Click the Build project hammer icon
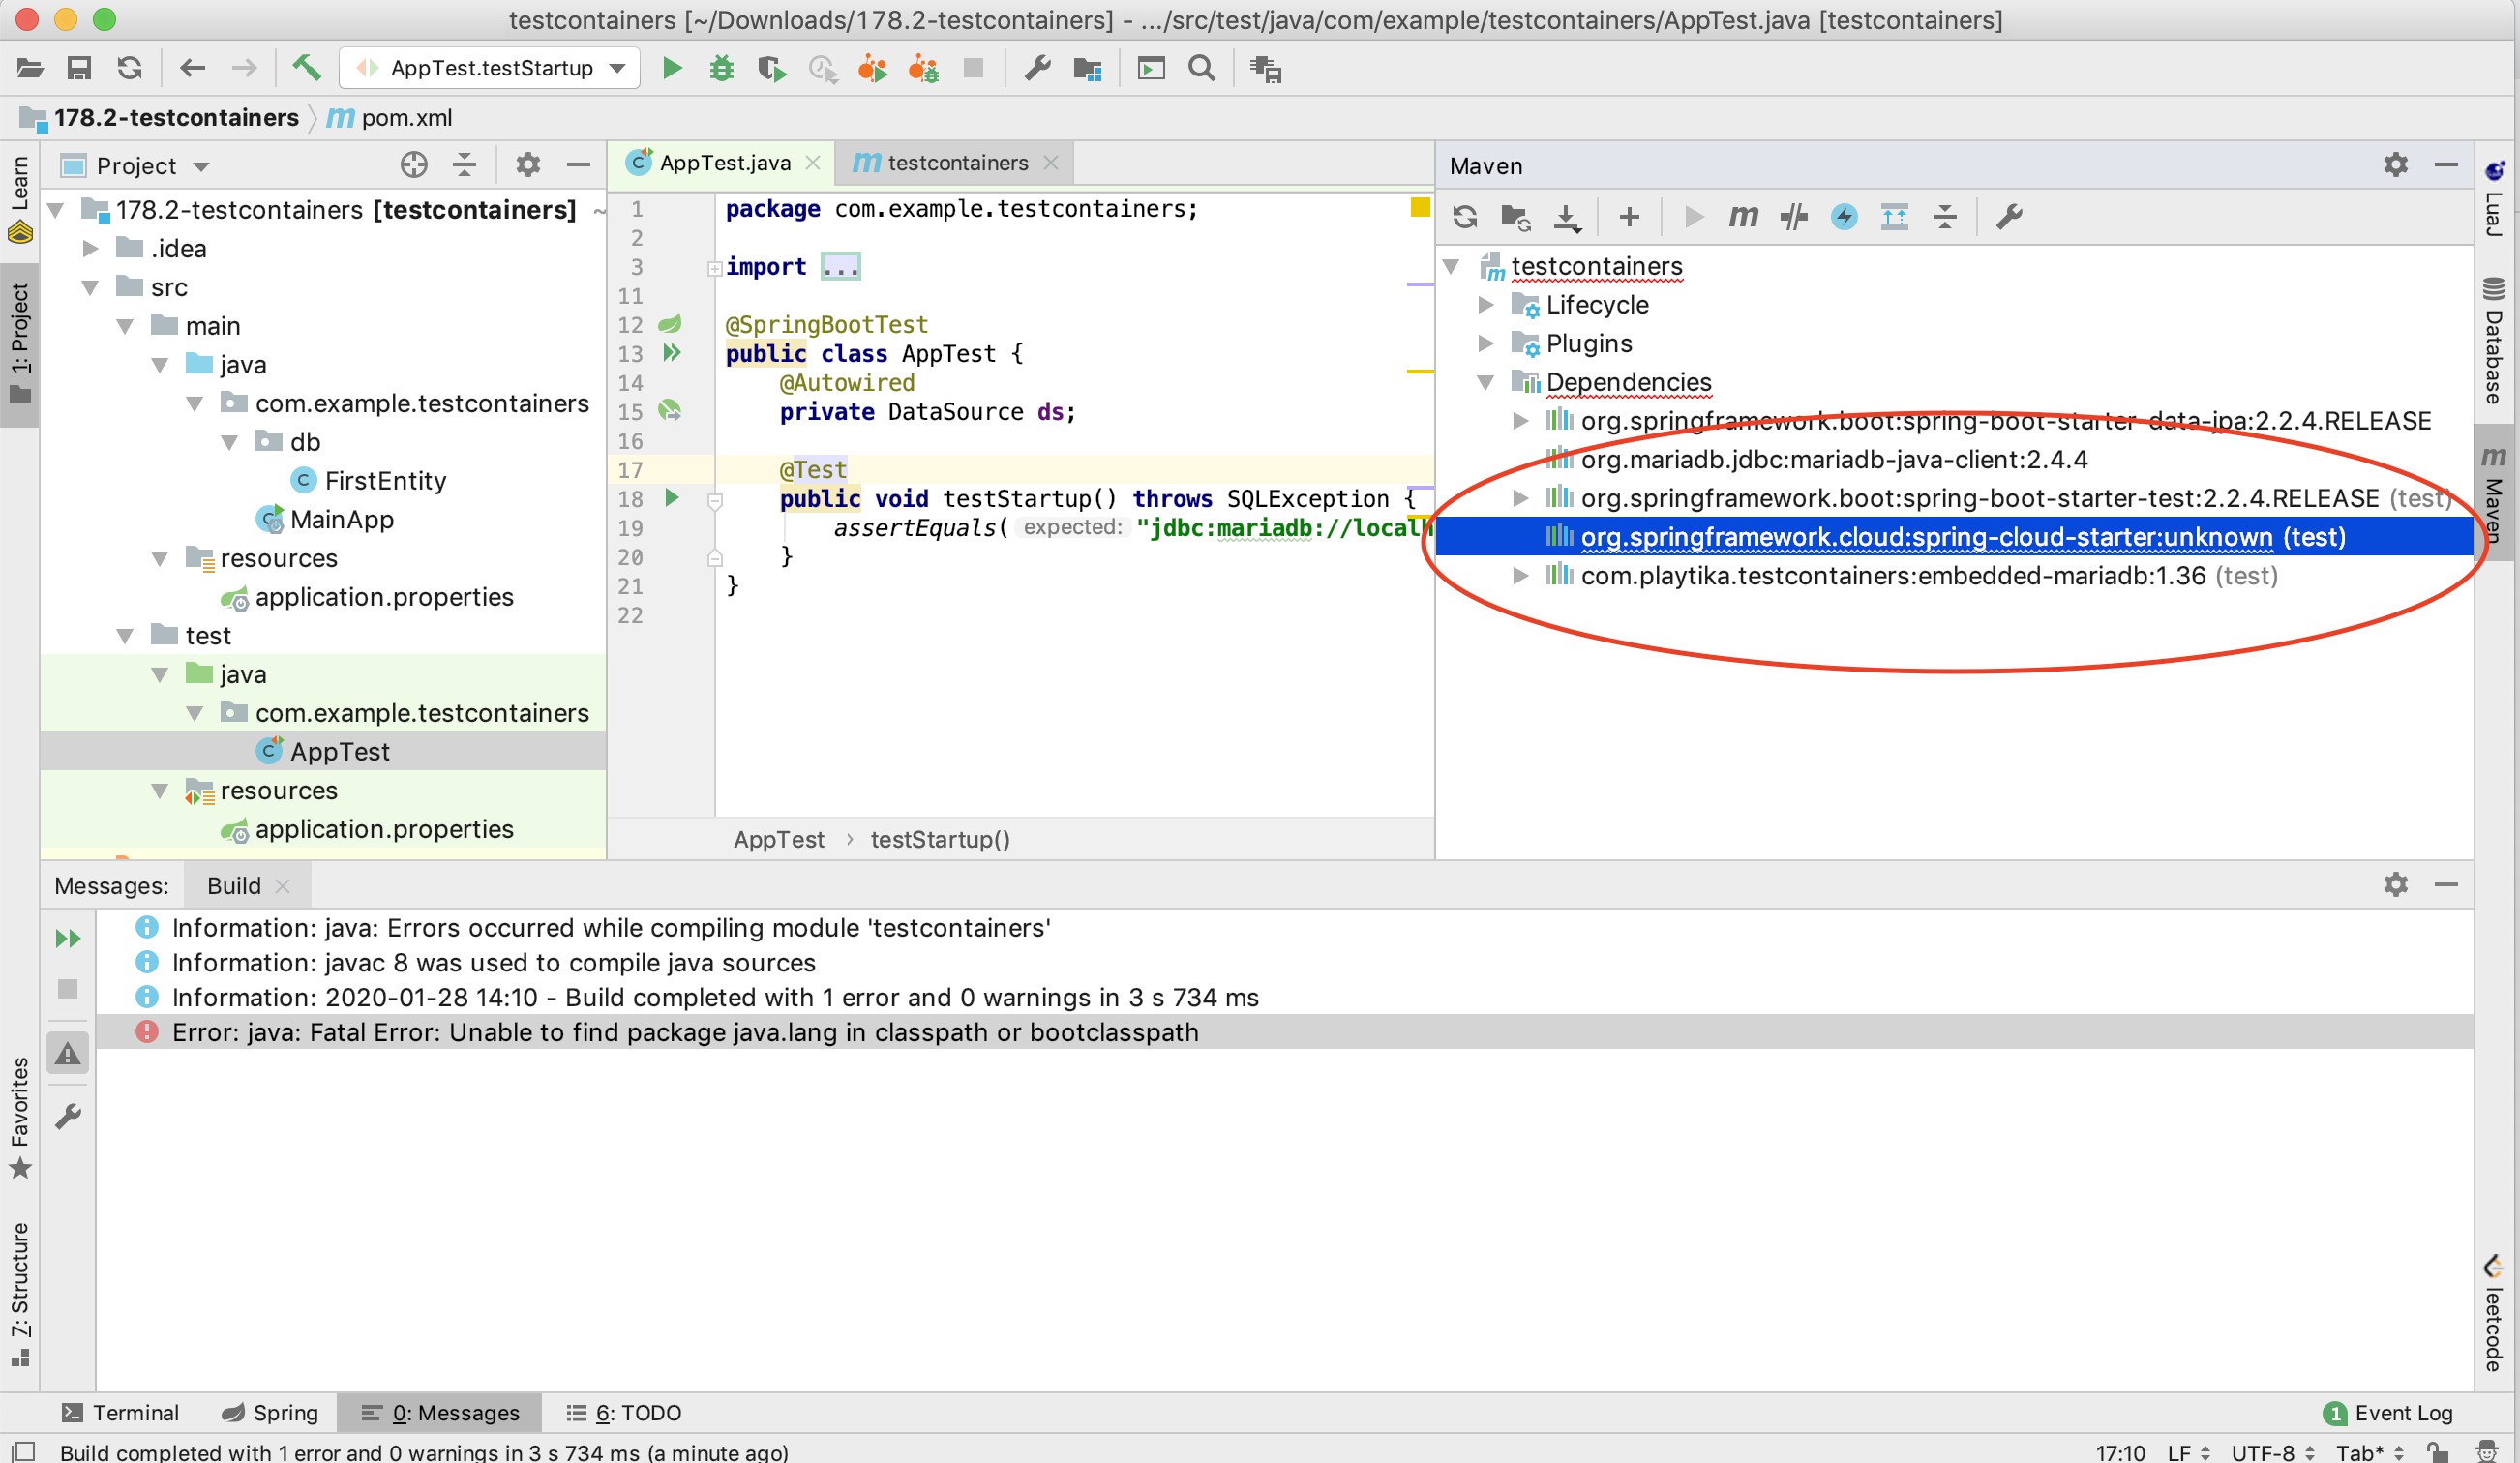Image resolution: width=2520 pixels, height=1463 pixels. pyautogui.click(x=306, y=68)
